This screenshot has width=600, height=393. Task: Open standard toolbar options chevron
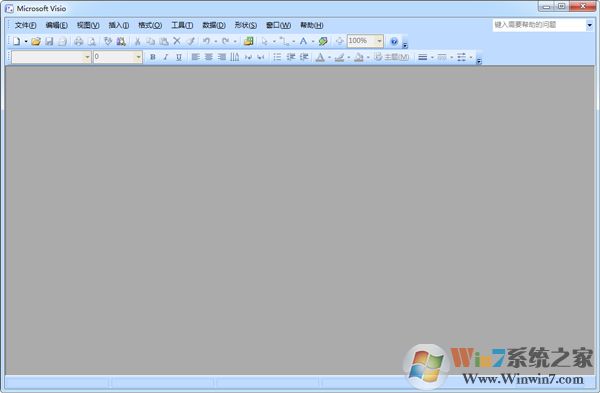pyautogui.click(x=405, y=46)
